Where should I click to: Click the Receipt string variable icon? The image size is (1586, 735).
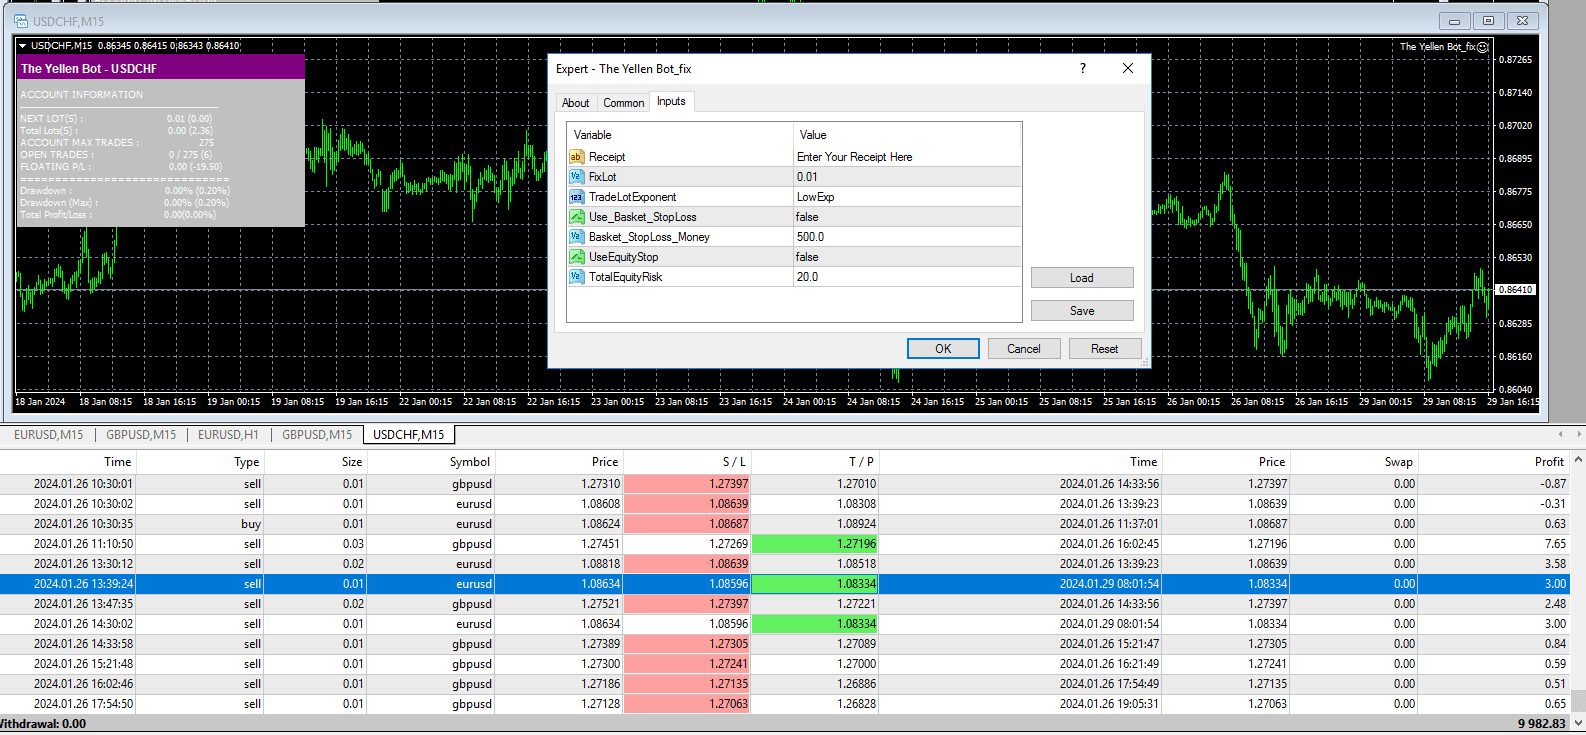pos(576,157)
